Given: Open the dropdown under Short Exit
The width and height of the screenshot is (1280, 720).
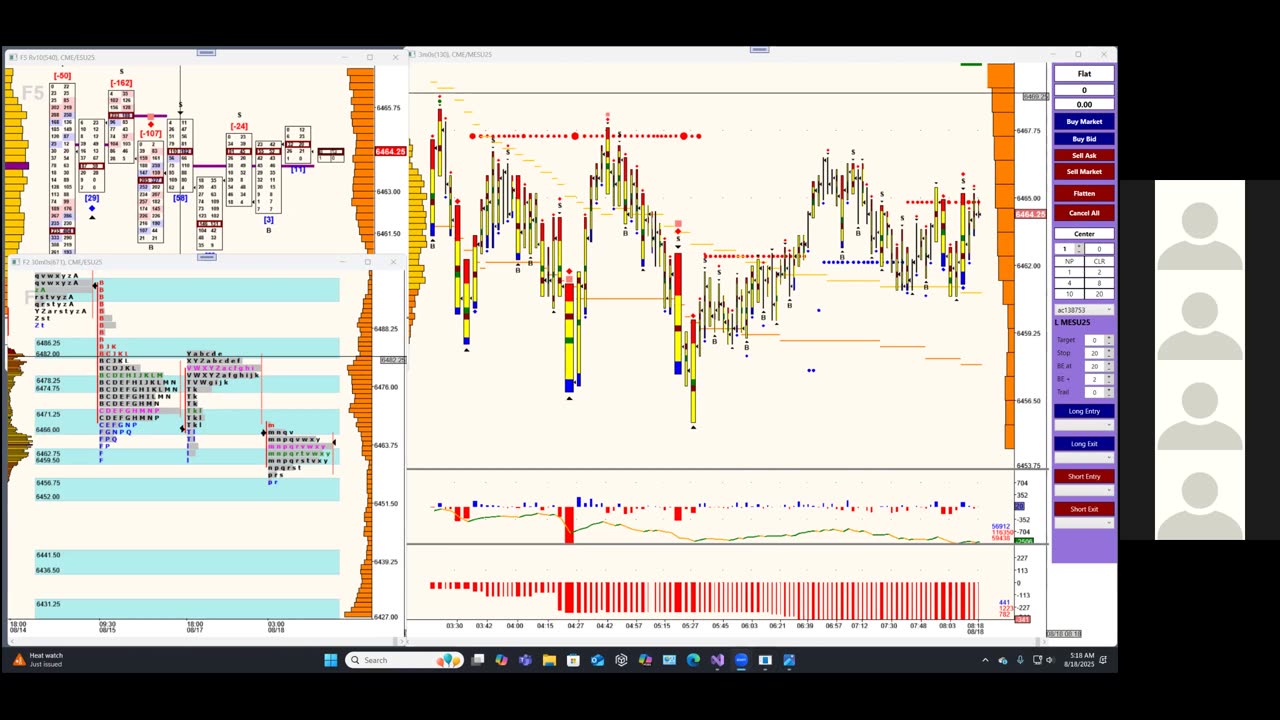Looking at the screenshot, I should [x=1084, y=523].
